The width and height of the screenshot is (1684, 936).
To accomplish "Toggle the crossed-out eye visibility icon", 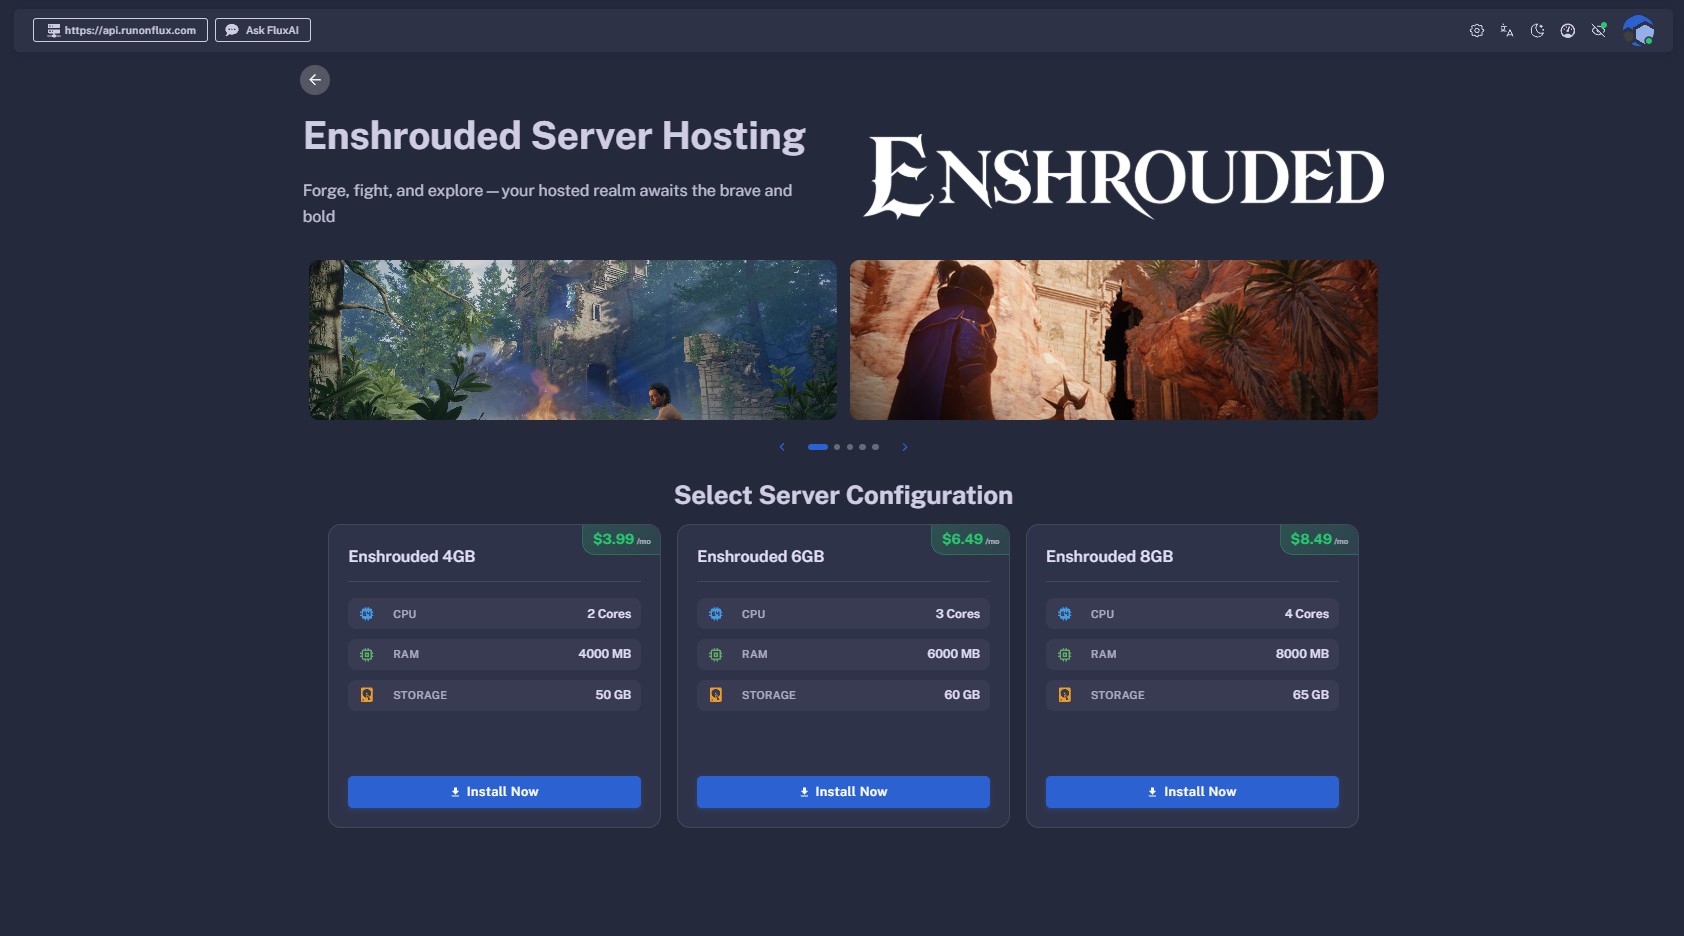I will click(x=1599, y=31).
